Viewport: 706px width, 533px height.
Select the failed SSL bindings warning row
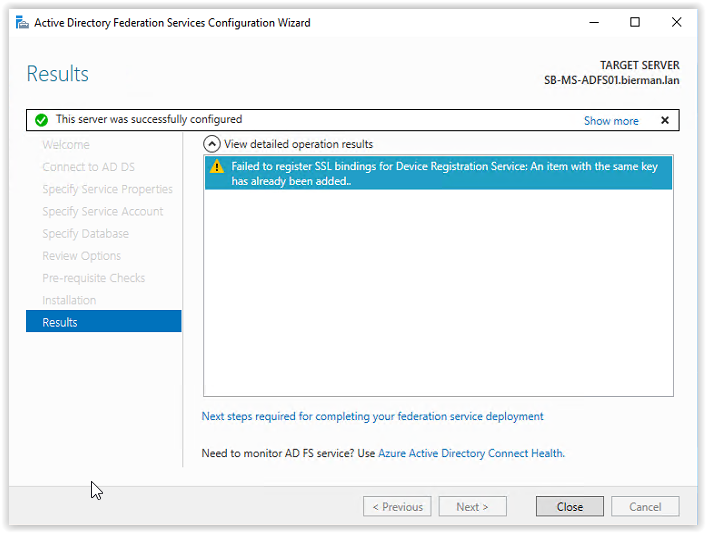438,173
